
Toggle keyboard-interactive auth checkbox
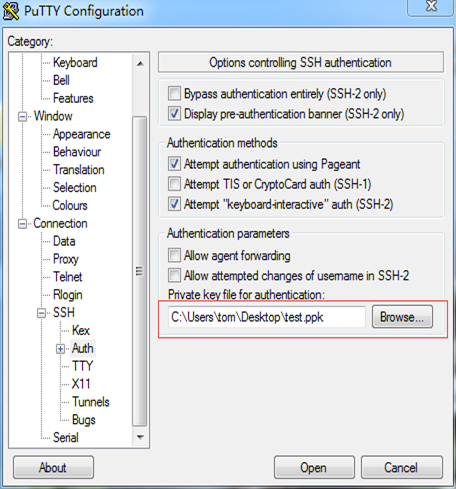pos(174,204)
